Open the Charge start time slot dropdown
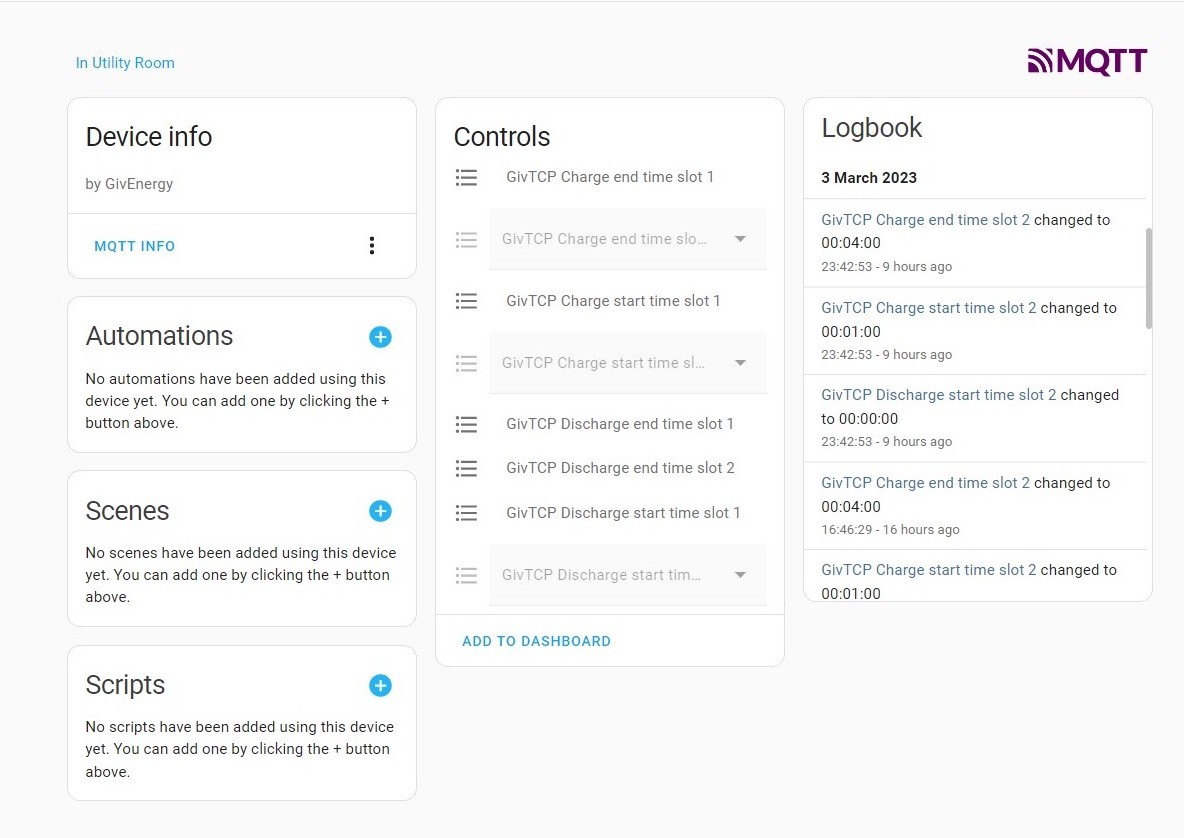This screenshot has height=838, width=1184. point(627,363)
